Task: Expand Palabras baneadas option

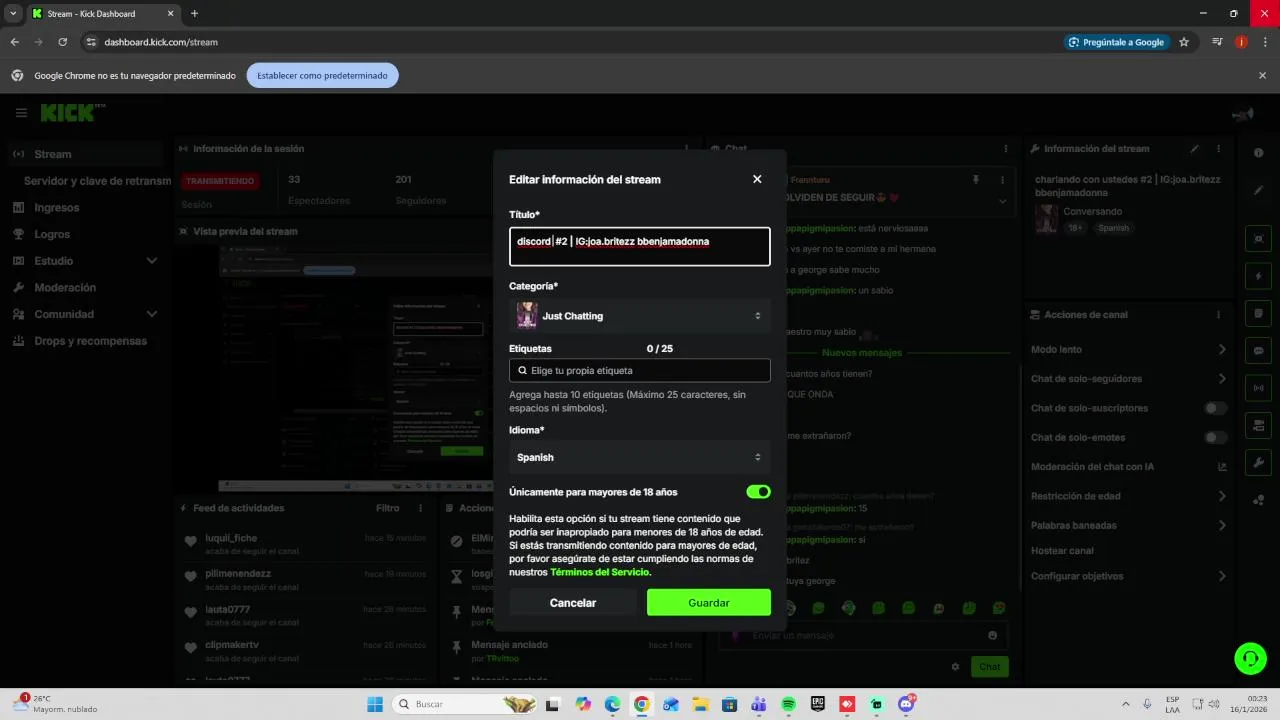Action: click(x=1129, y=525)
